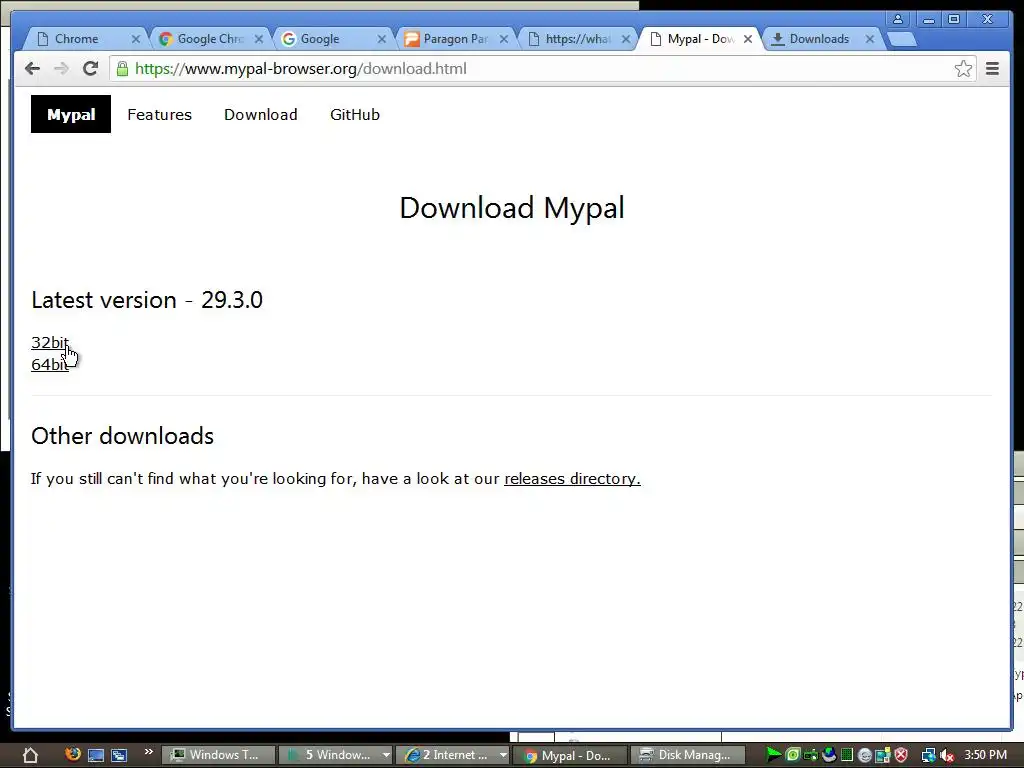This screenshot has height=768, width=1024.
Task: Click the taskbar Start home icon
Action: (30, 756)
